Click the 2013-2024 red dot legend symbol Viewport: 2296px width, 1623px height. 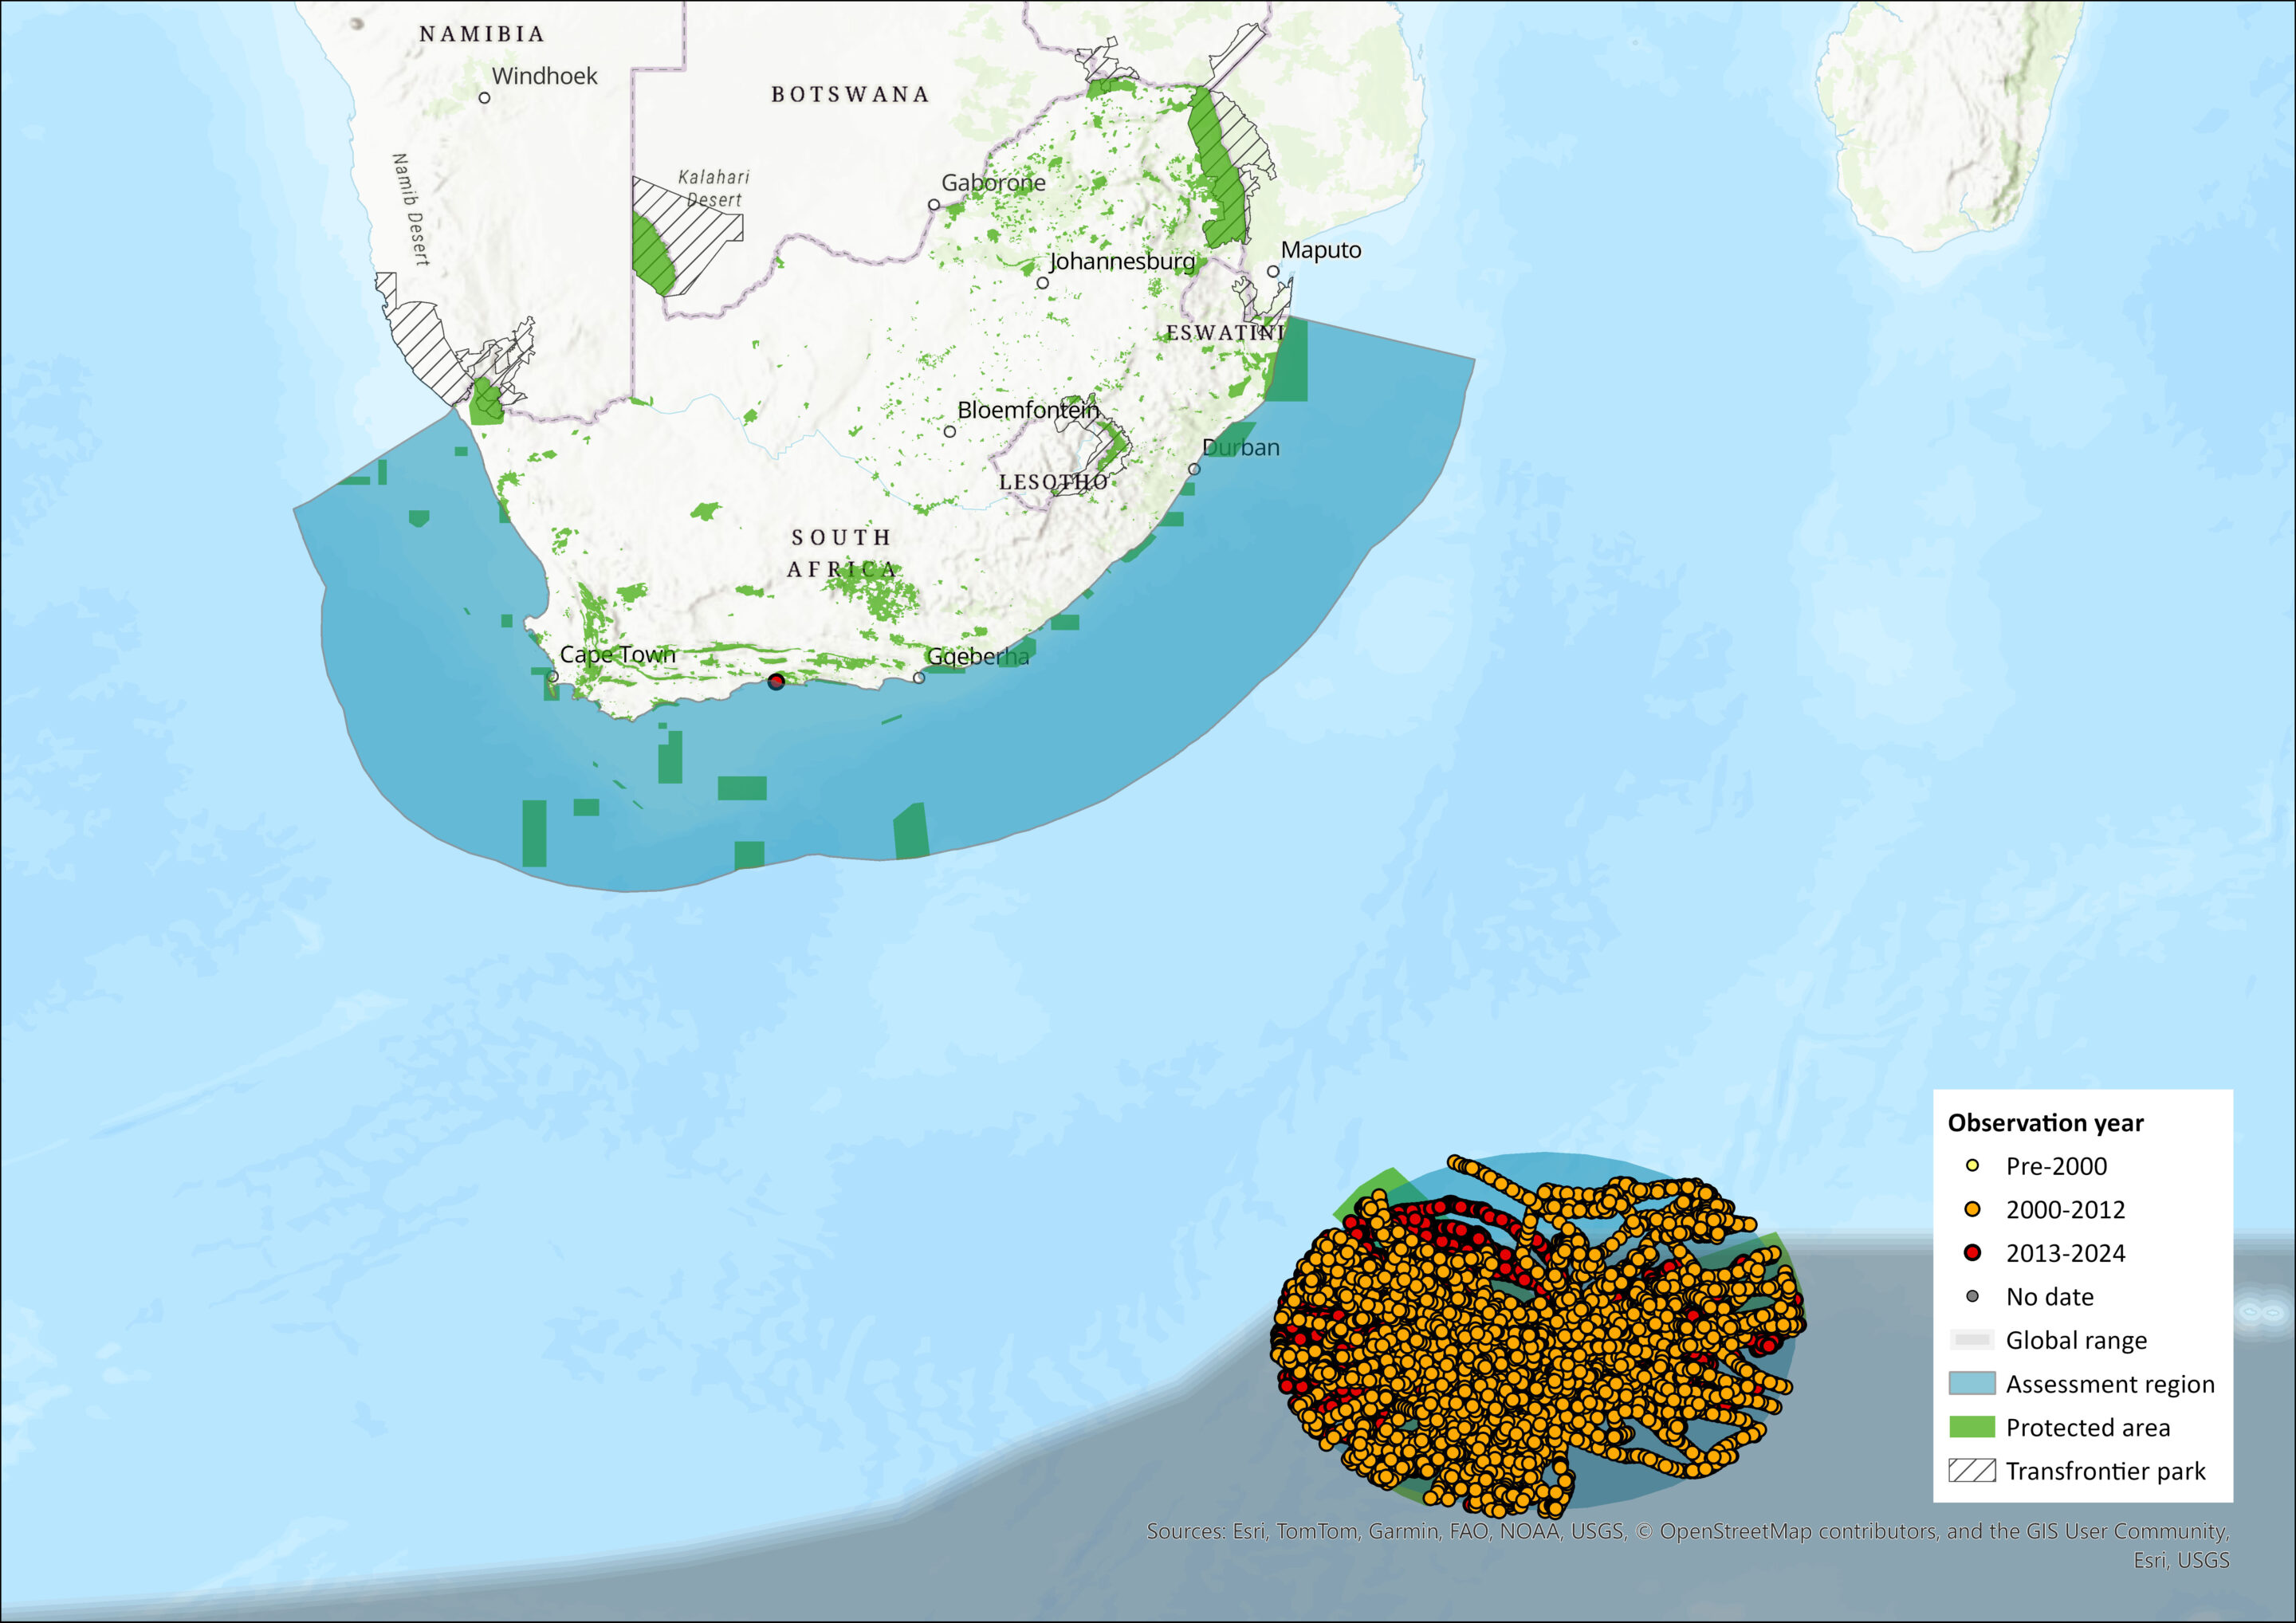tap(1972, 1252)
